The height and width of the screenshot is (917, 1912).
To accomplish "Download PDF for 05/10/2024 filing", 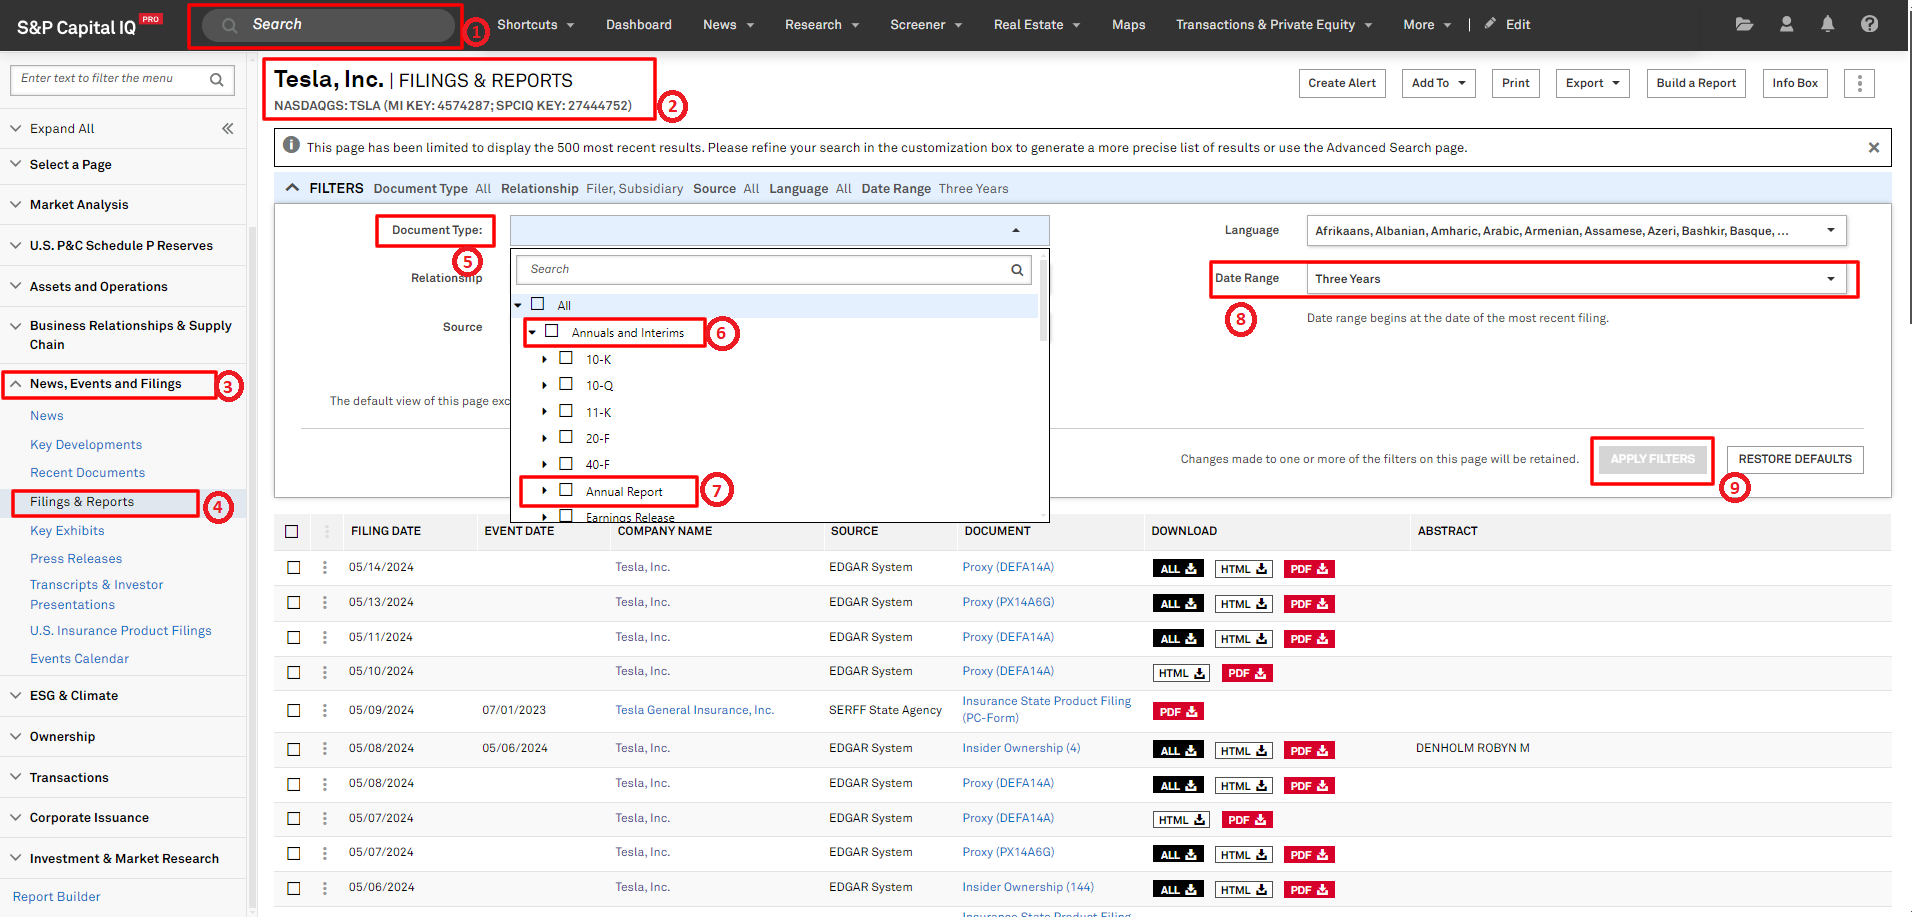I will [1247, 673].
